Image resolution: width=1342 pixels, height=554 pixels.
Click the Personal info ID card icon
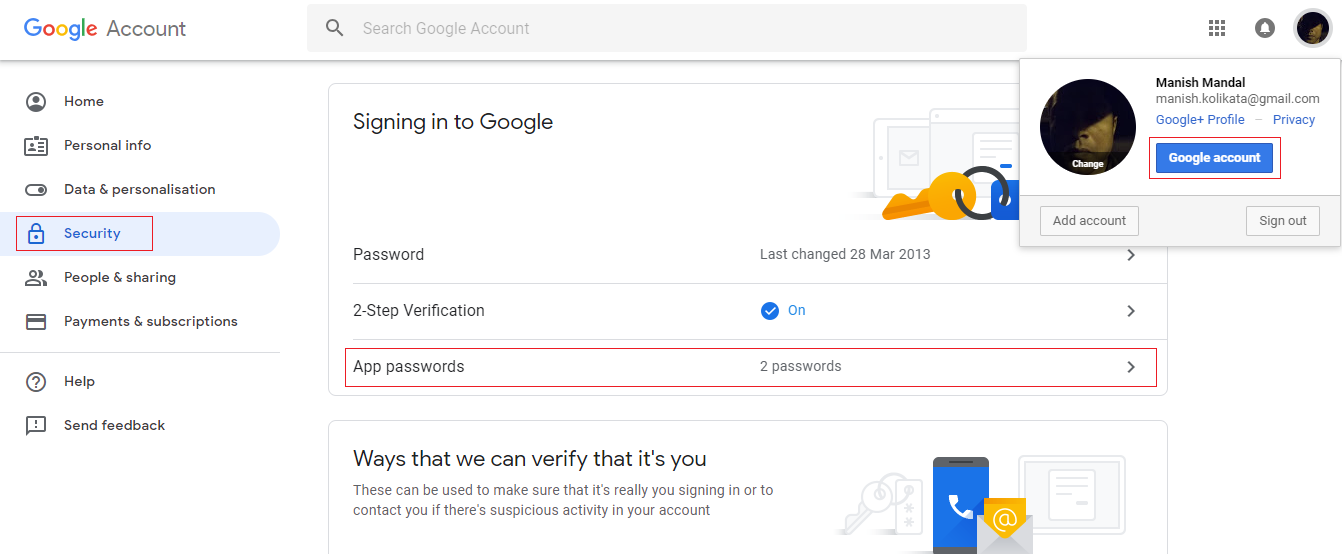coord(36,145)
